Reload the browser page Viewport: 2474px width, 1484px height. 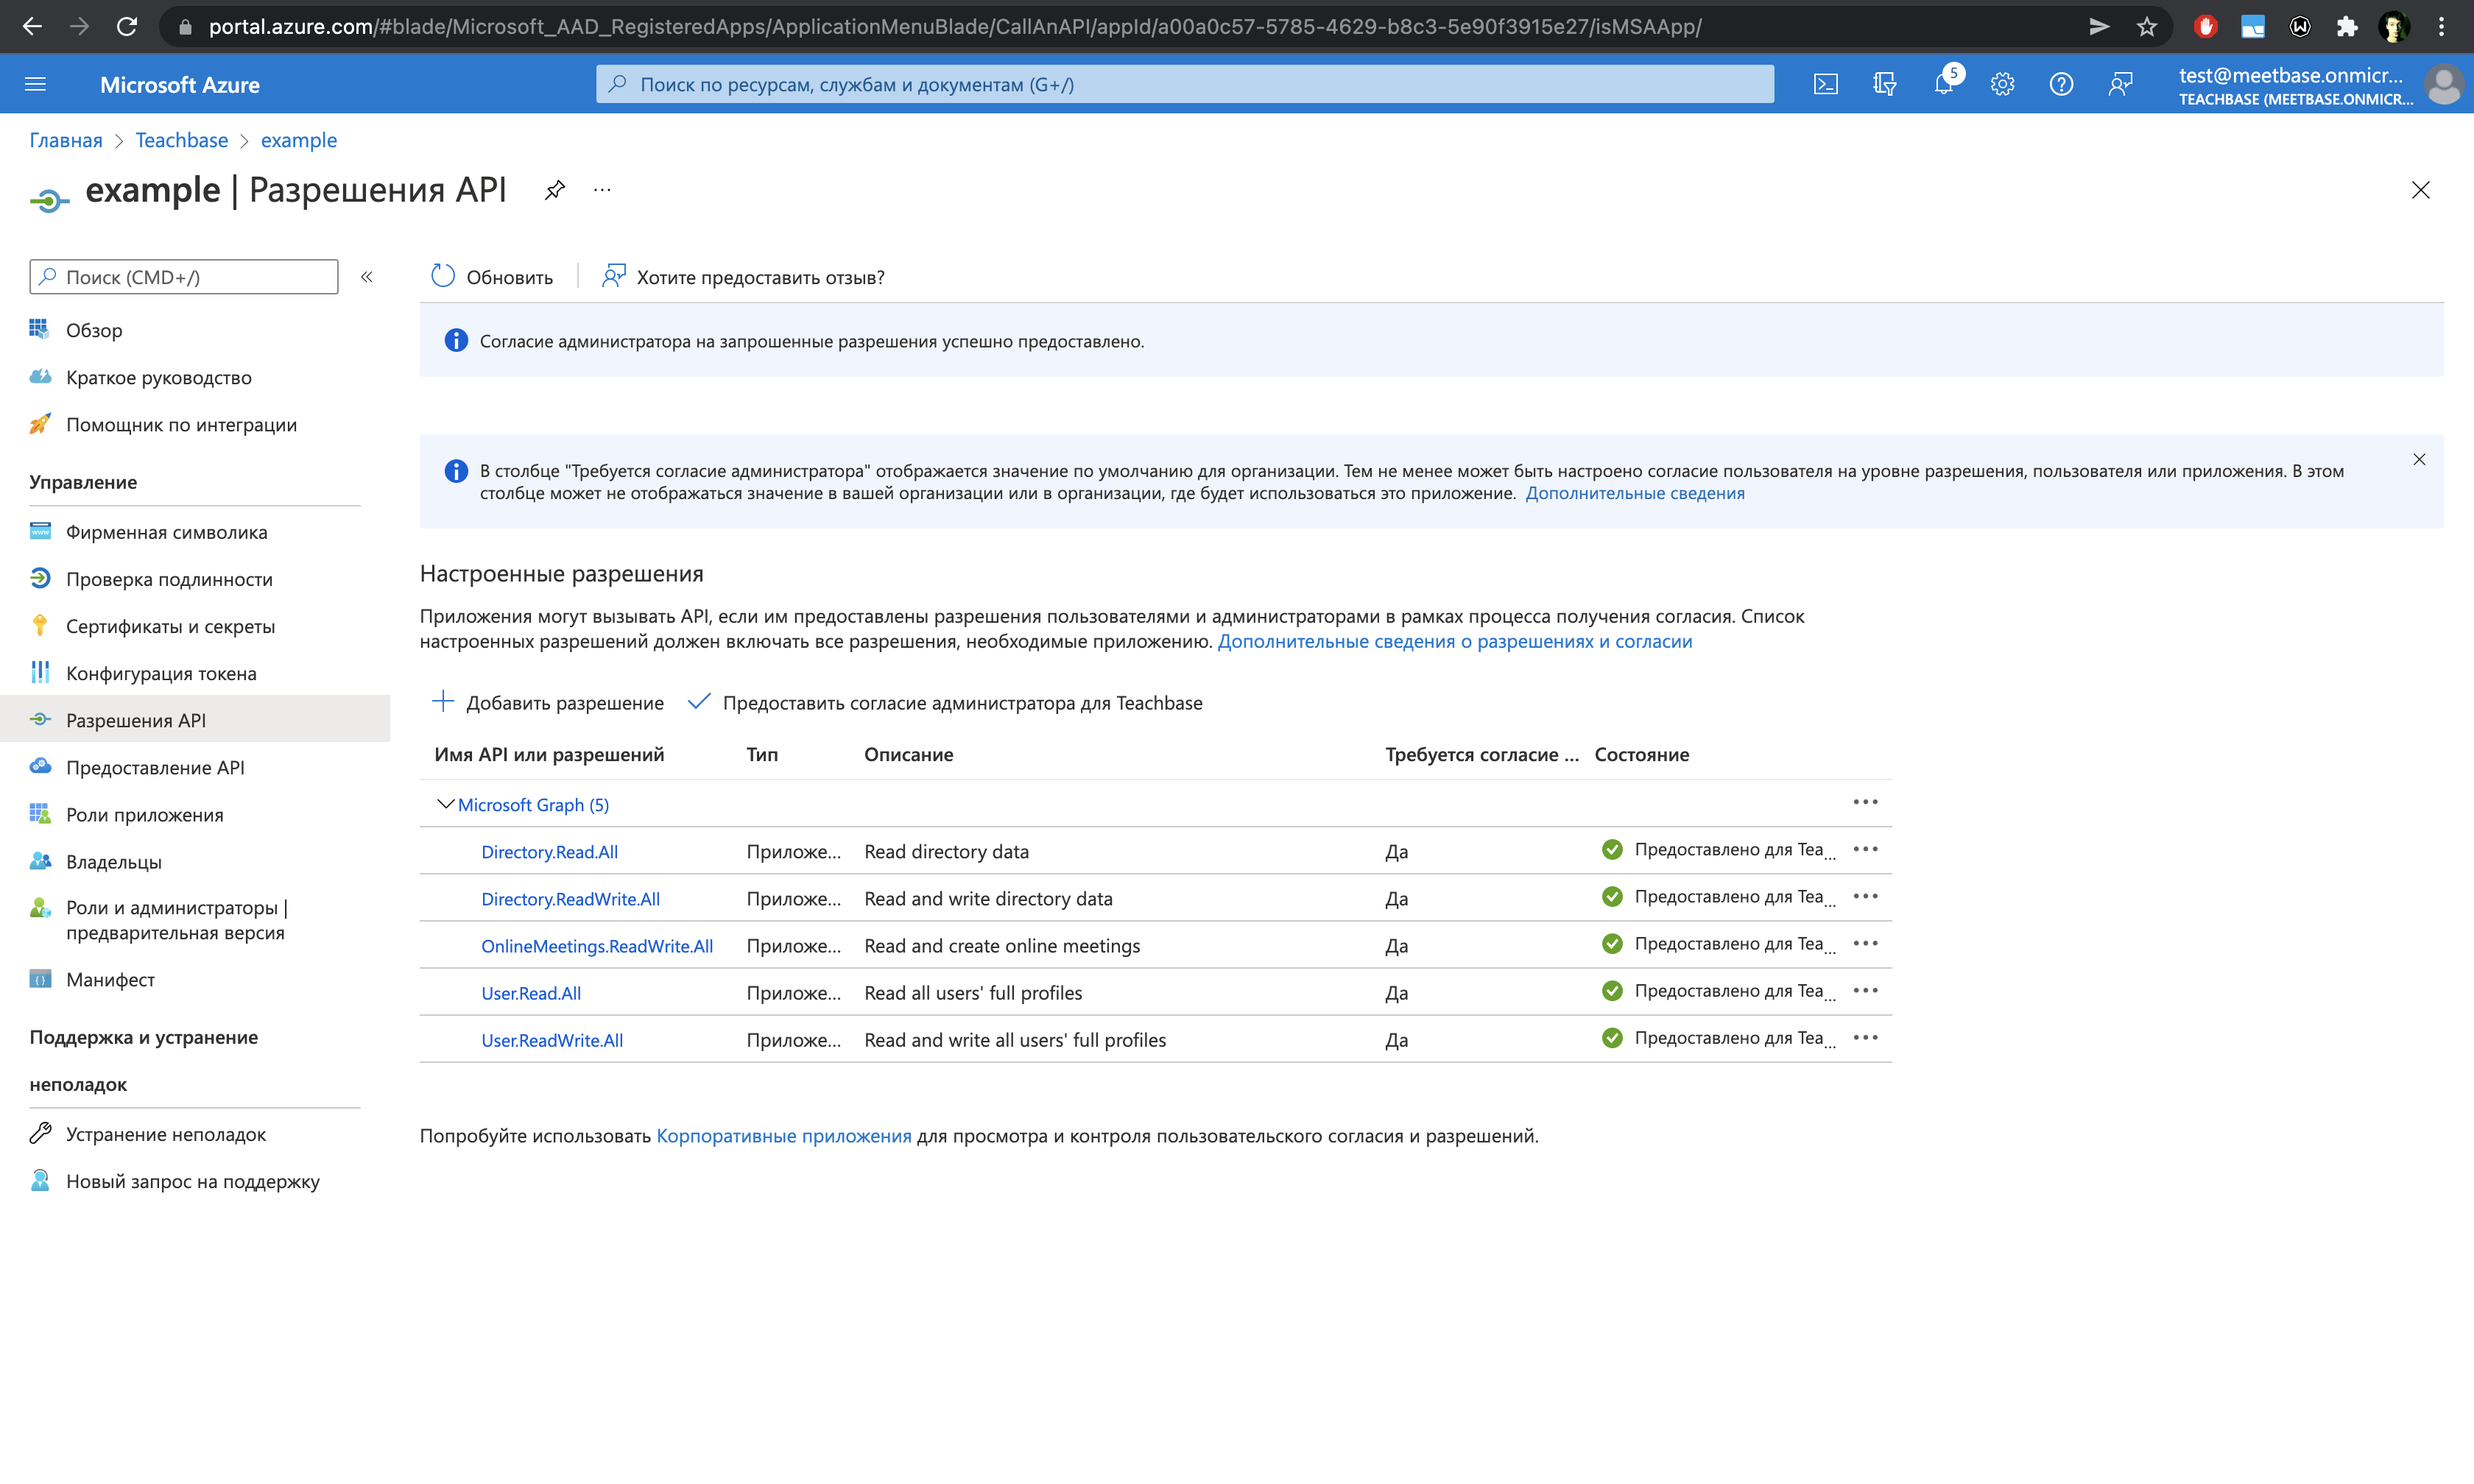point(127,27)
